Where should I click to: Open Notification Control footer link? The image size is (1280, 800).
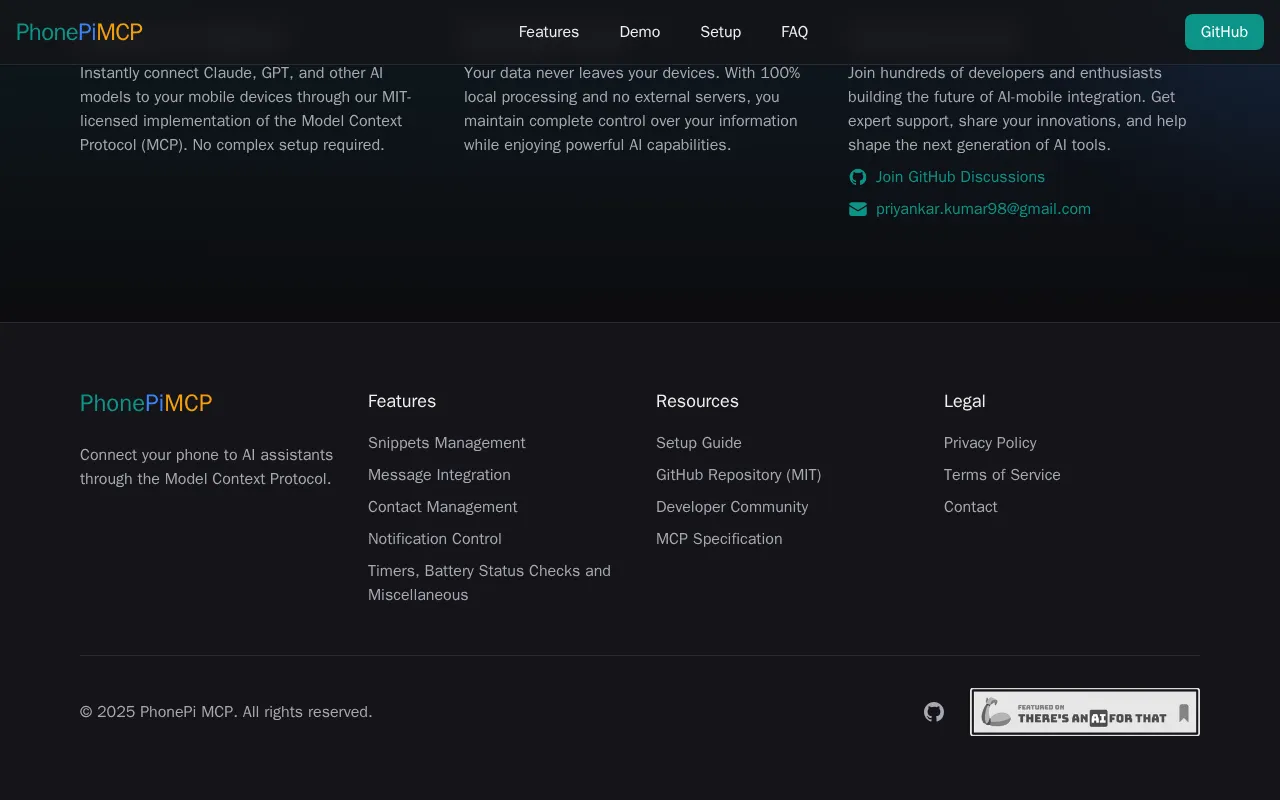435,539
